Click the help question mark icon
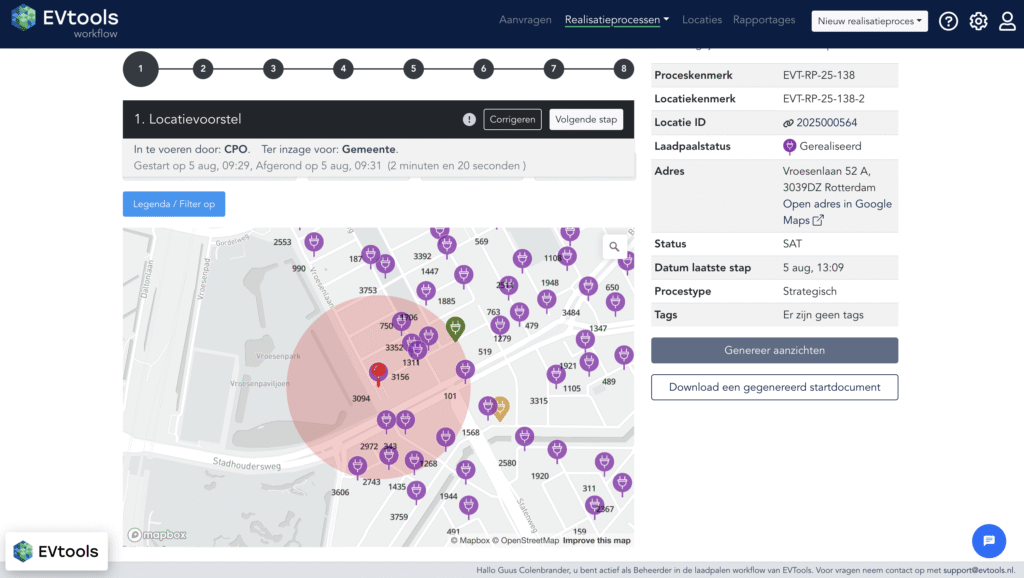This screenshot has height=578, width=1024. (948, 21)
